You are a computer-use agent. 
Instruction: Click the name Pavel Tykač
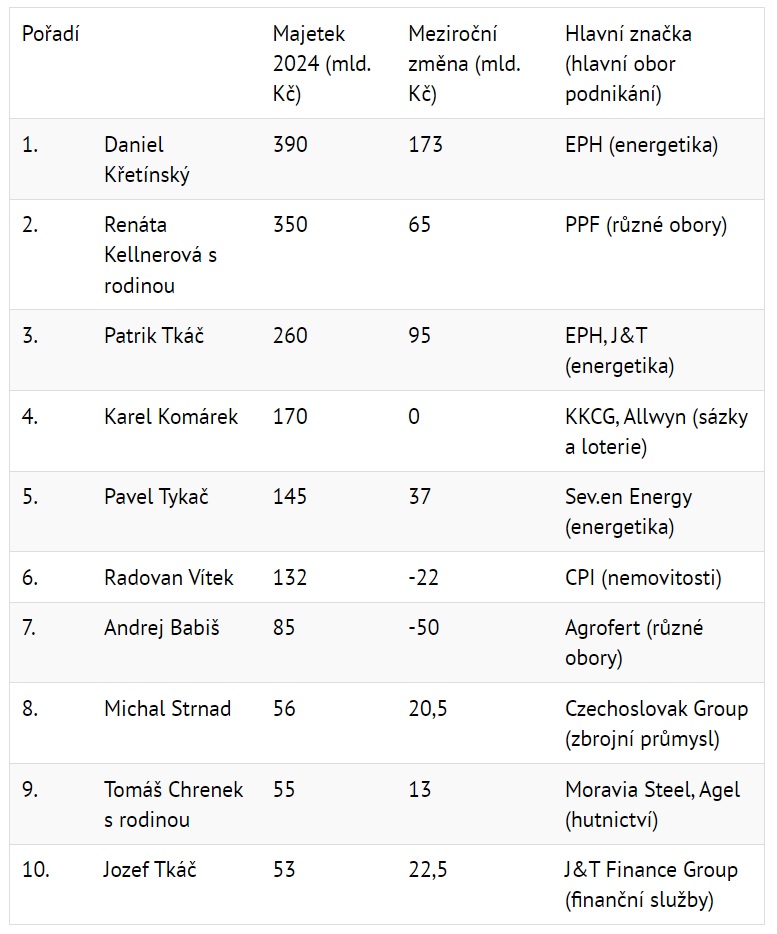tap(156, 497)
